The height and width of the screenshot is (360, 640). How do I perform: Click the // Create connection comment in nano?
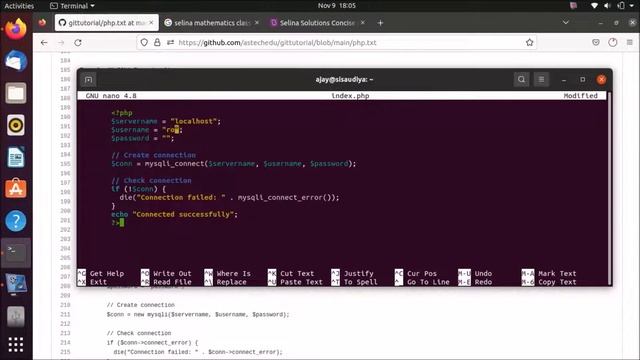(153, 155)
